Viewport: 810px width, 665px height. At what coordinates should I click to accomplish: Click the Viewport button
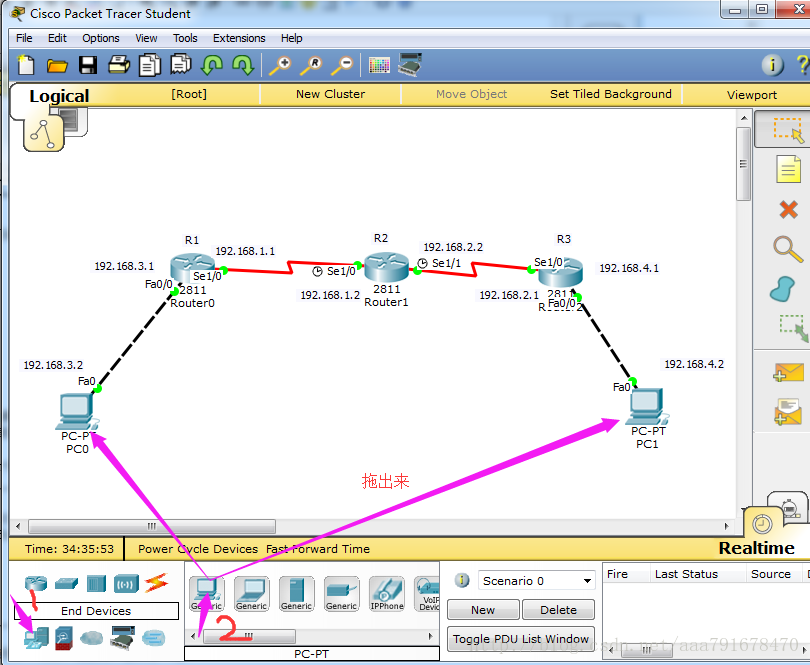pos(752,95)
